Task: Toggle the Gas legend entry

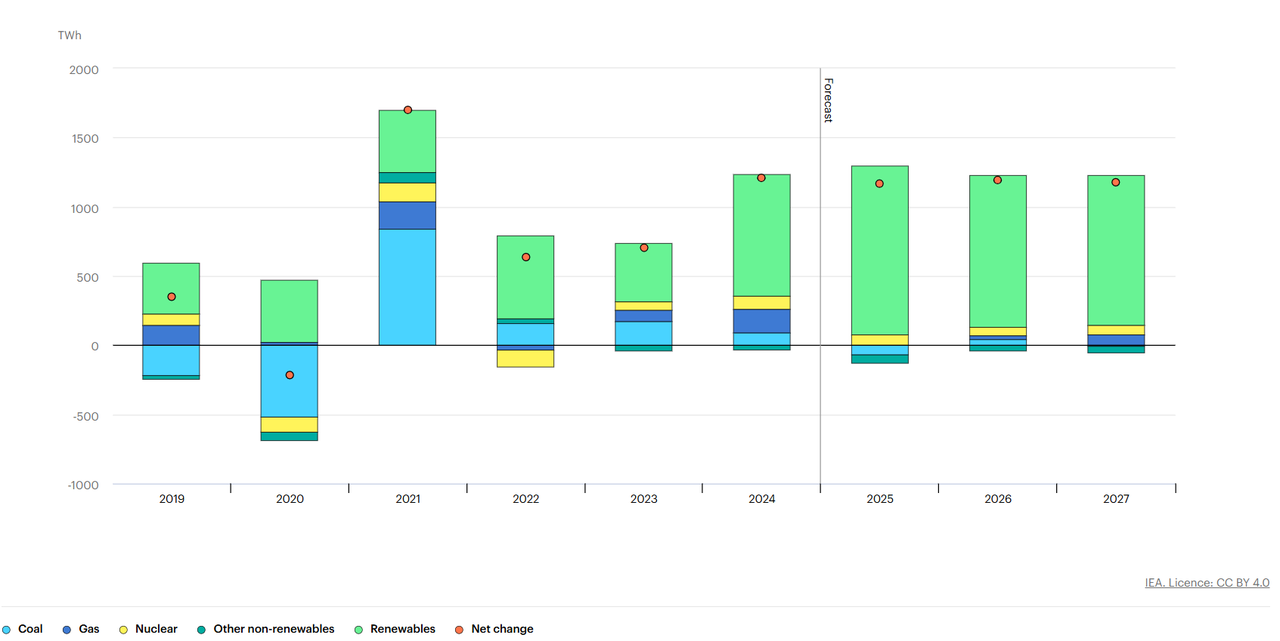Action: (84, 629)
